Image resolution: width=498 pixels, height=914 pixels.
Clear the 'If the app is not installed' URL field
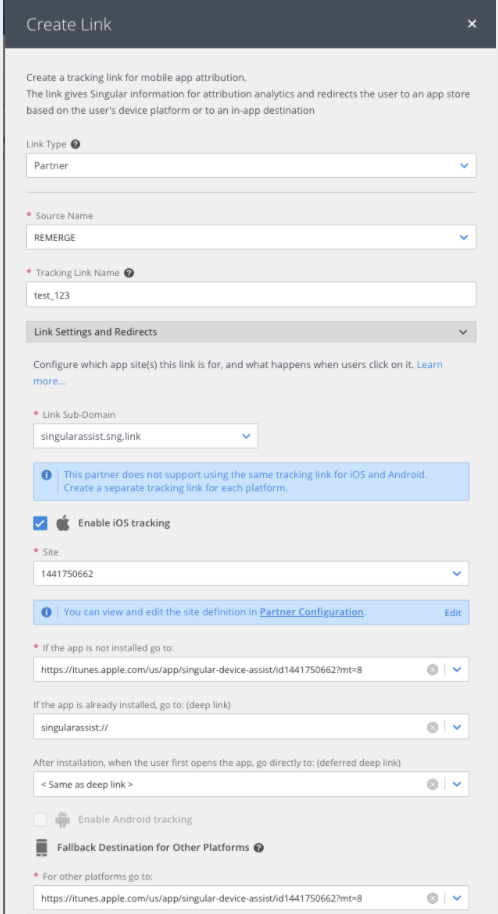coord(432,670)
